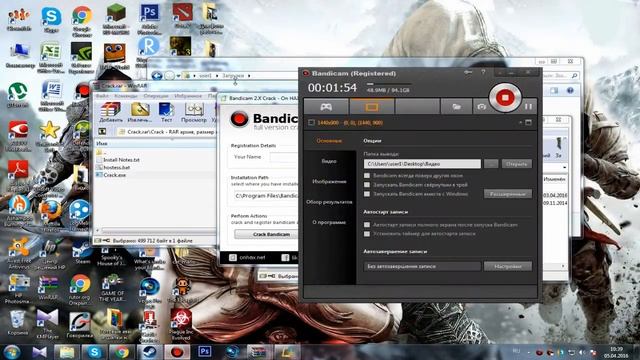
Task: Open Photoshop from the taskbar
Action: [x=204, y=352]
